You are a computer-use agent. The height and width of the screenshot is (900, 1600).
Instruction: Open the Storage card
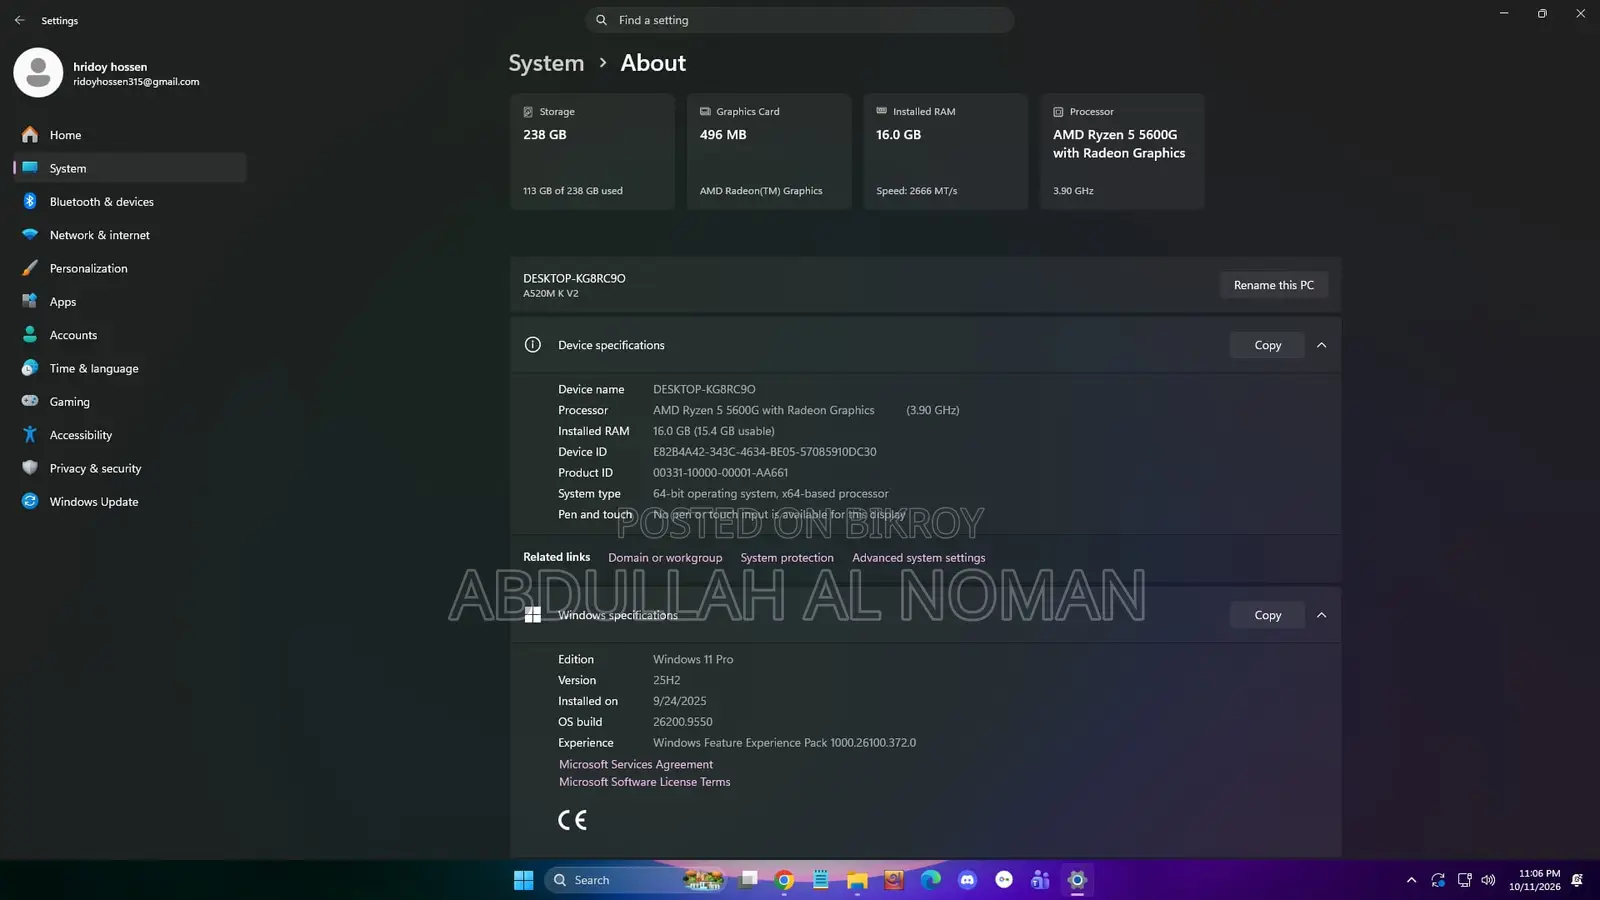(x=592, y=151)
